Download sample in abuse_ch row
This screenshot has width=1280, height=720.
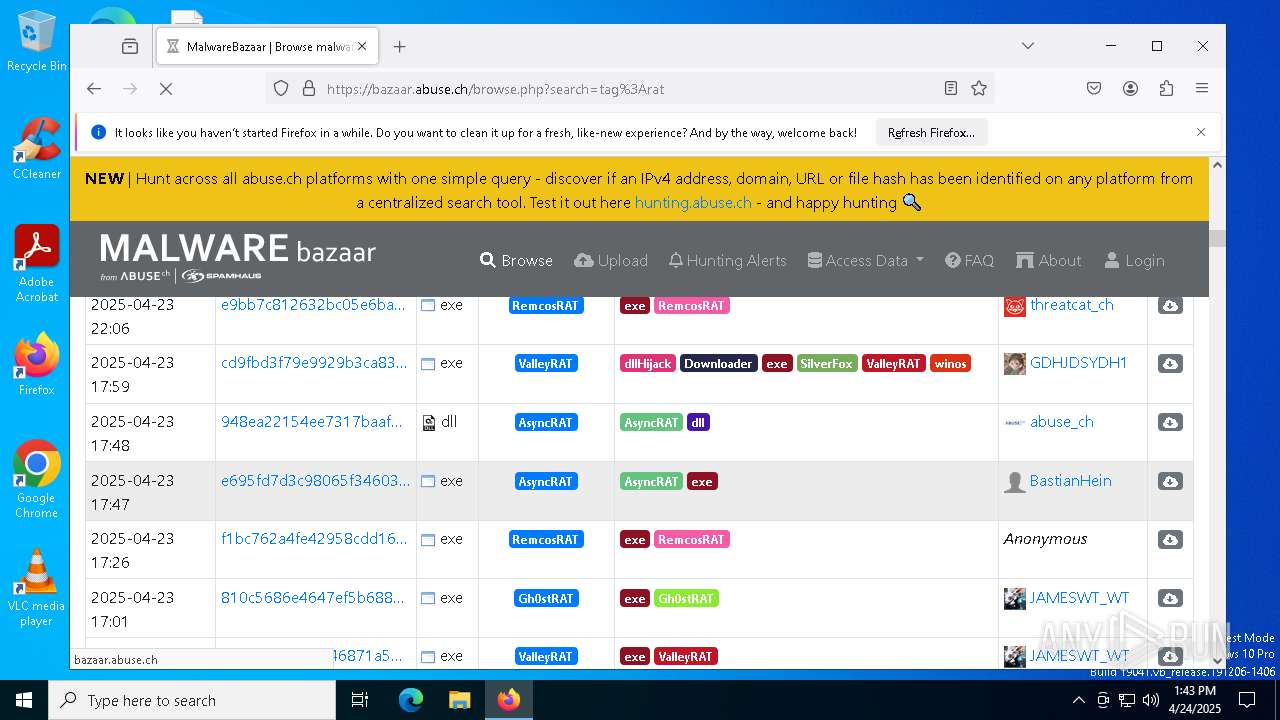[1170, 423]
